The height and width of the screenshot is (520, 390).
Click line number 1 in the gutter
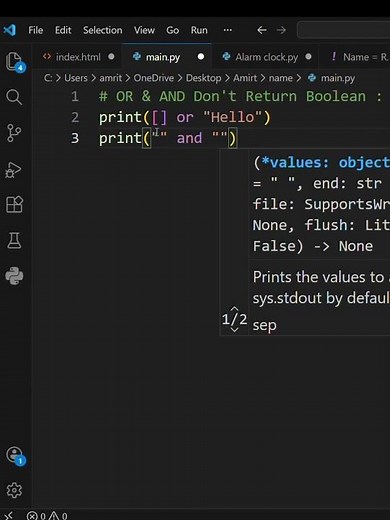pyautogui.click(x=75, y=97)
